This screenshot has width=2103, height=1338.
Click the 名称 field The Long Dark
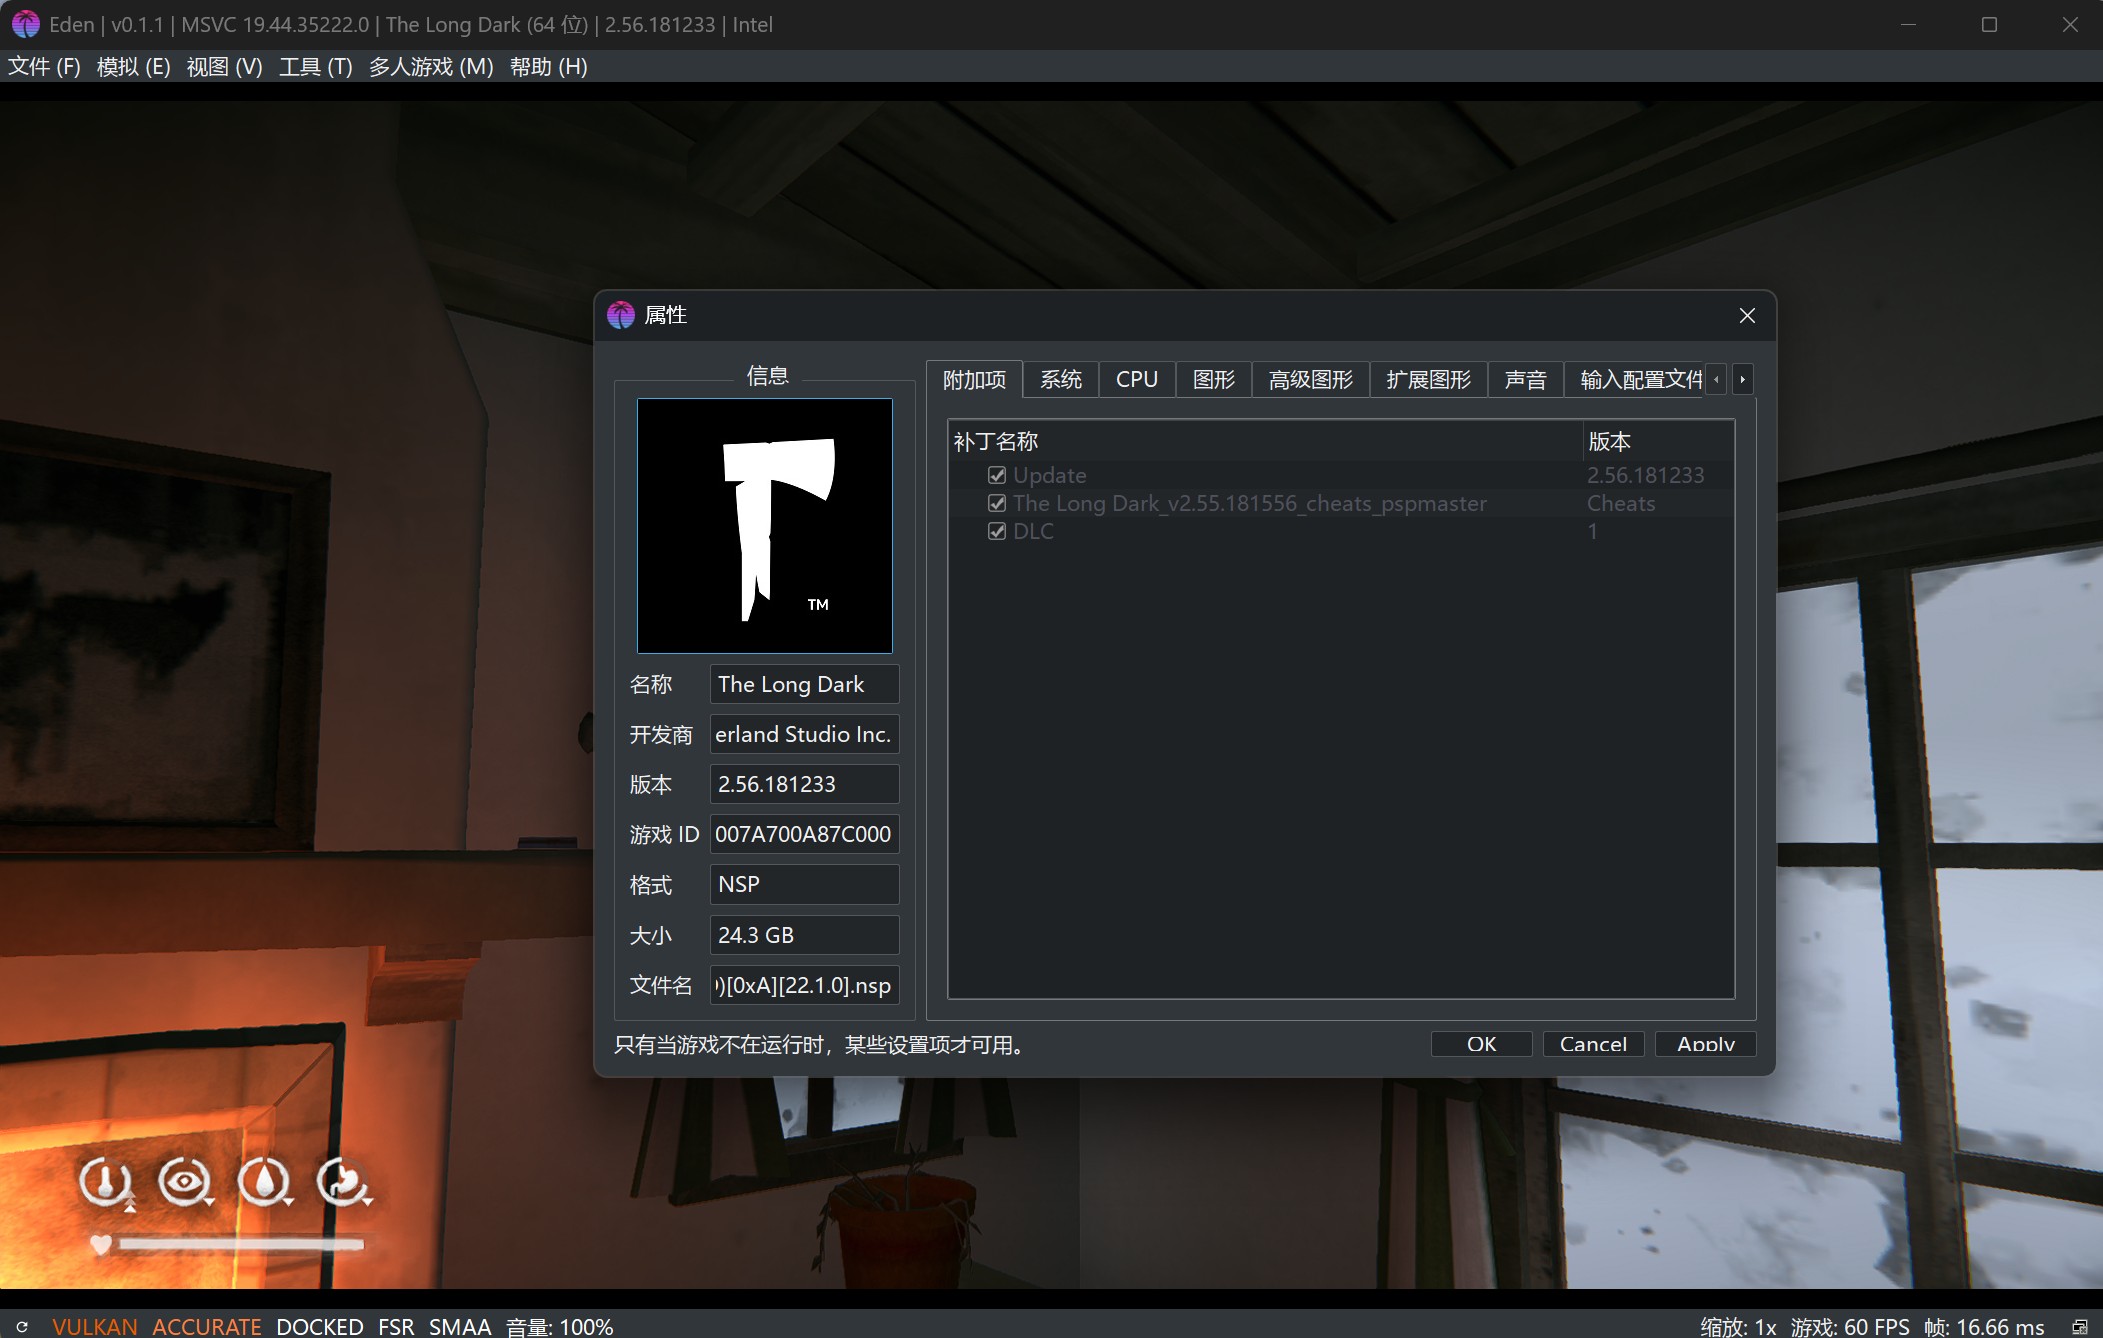[x=805, y=684]
